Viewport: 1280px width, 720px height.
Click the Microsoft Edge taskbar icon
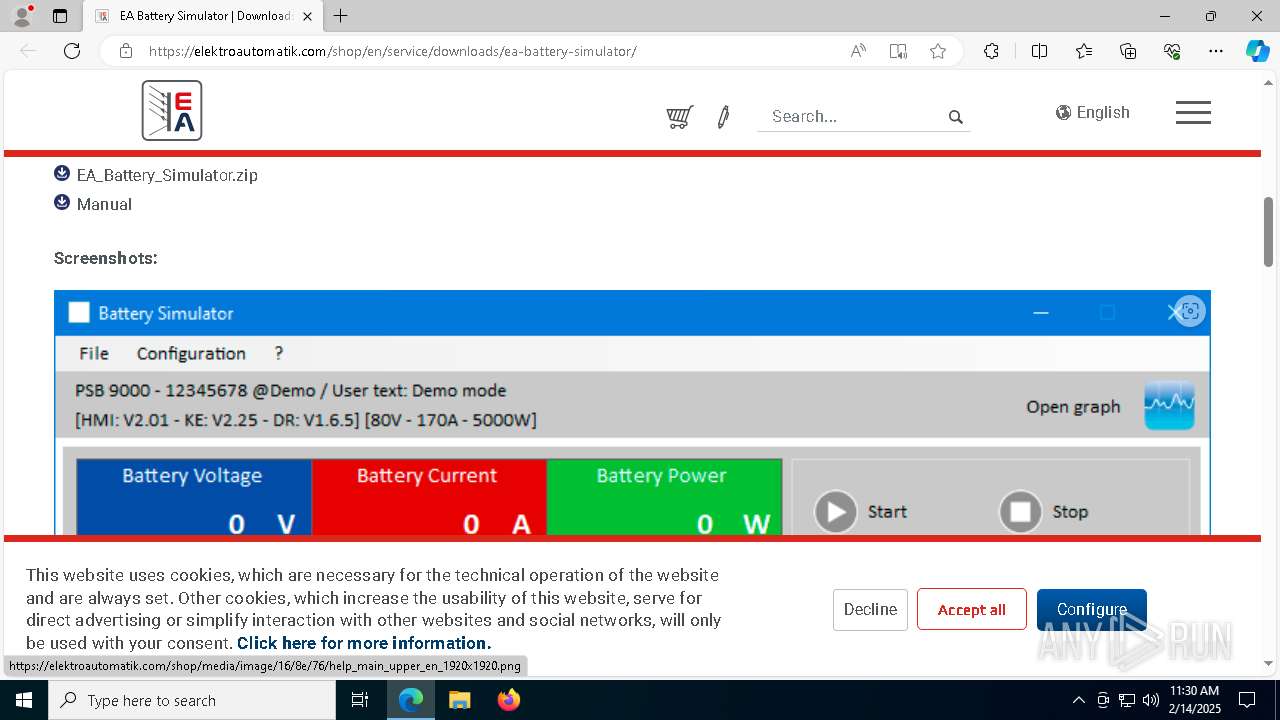[x=411, y=700]
